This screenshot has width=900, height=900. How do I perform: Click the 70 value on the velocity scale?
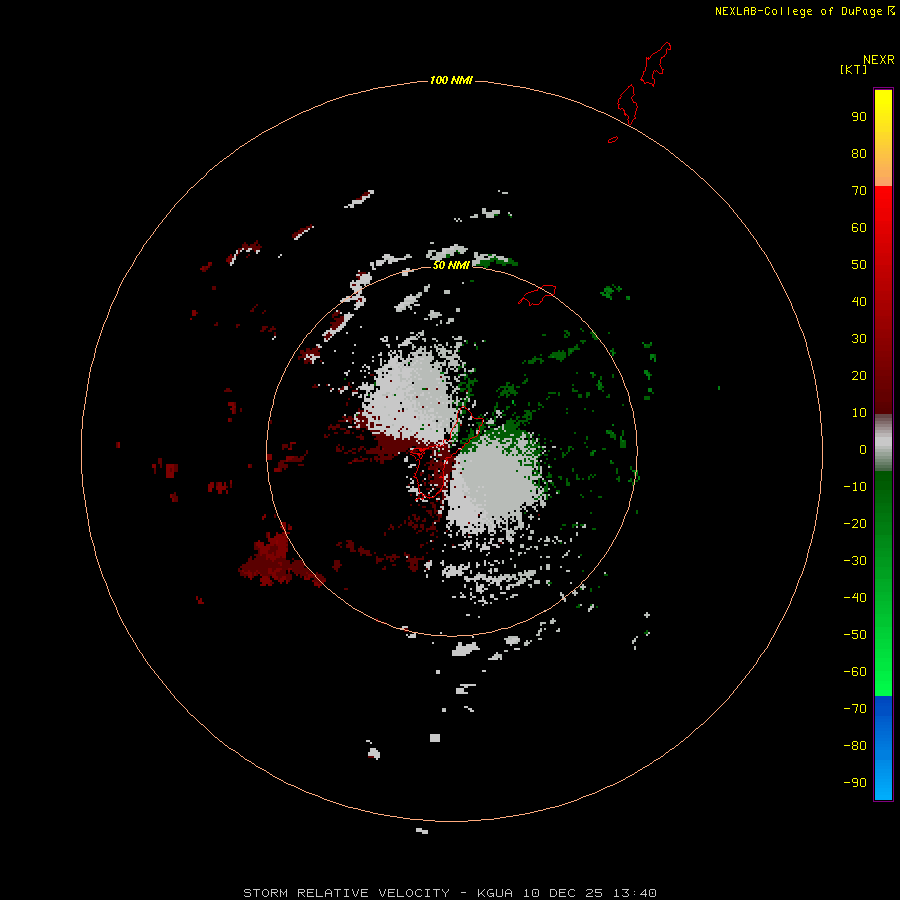[859, 191]
